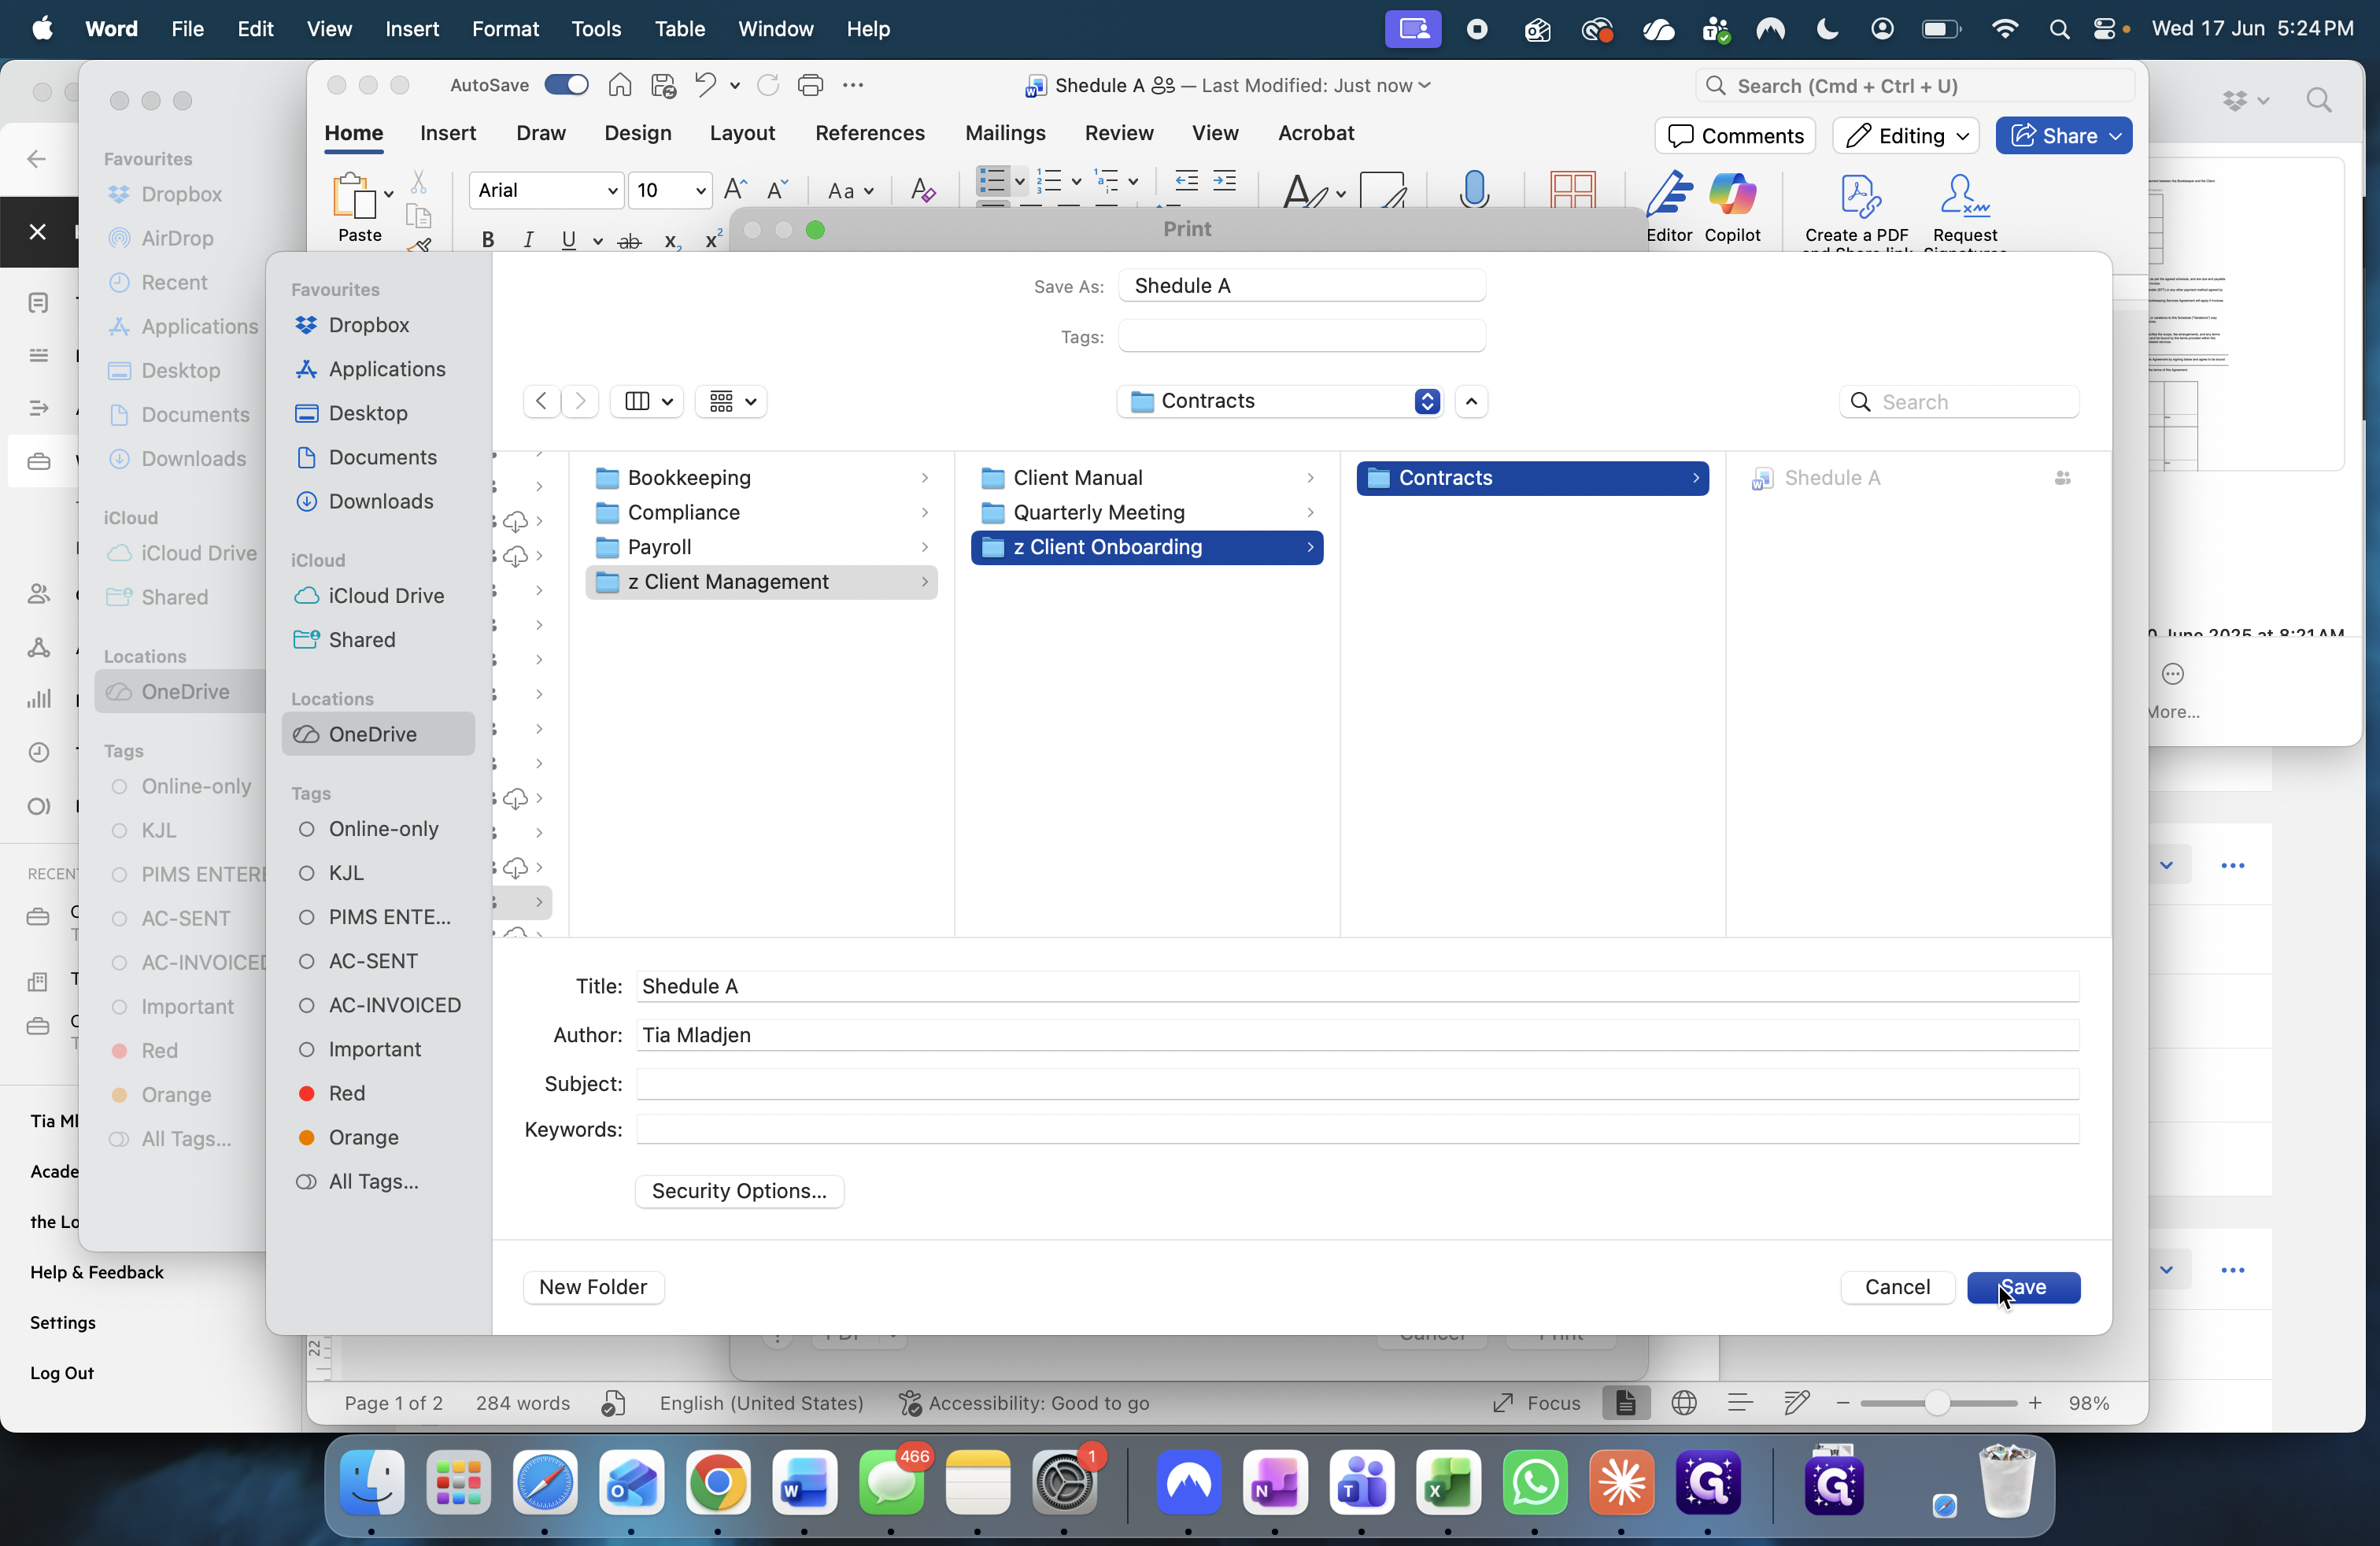
Task: Click the Increase Indent icon
Action: 1225,180
